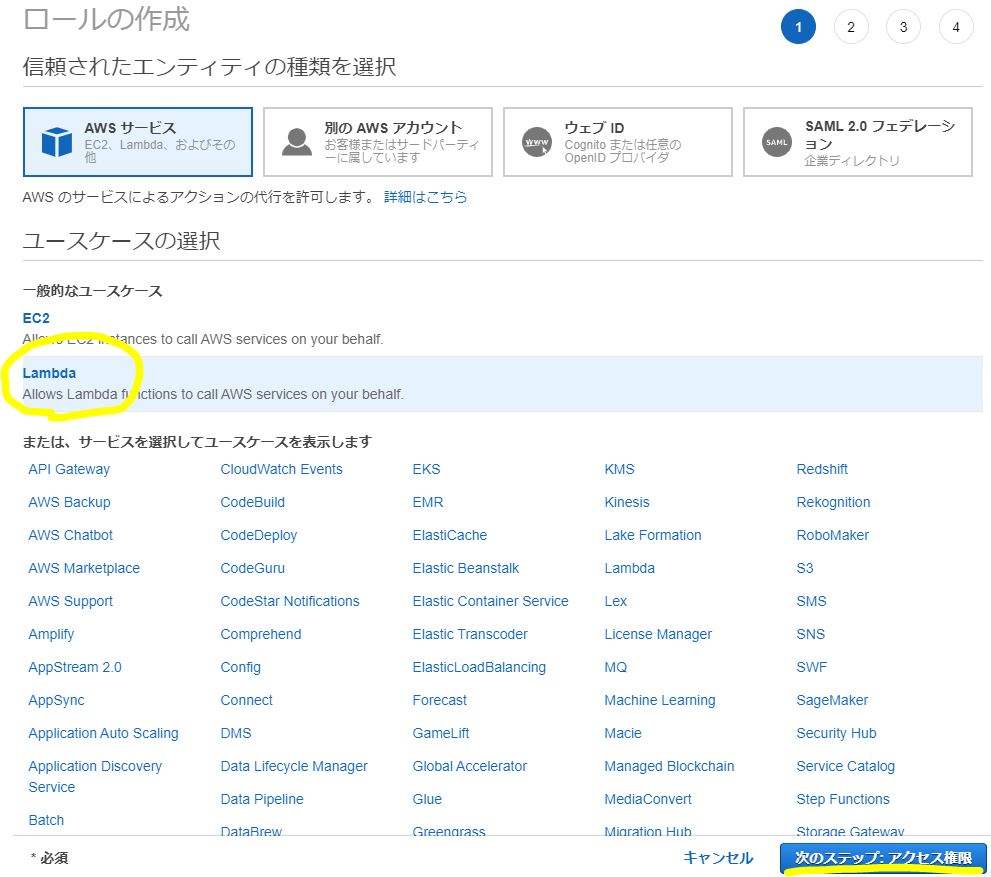Select the CodeBuild service
991x877 pixels.
(x=253, y=502)
